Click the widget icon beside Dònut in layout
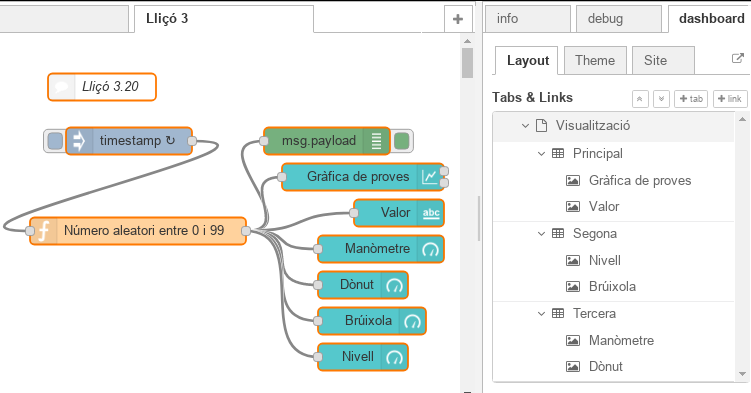Screen dimensions: 751x393 tap(573, 367)
